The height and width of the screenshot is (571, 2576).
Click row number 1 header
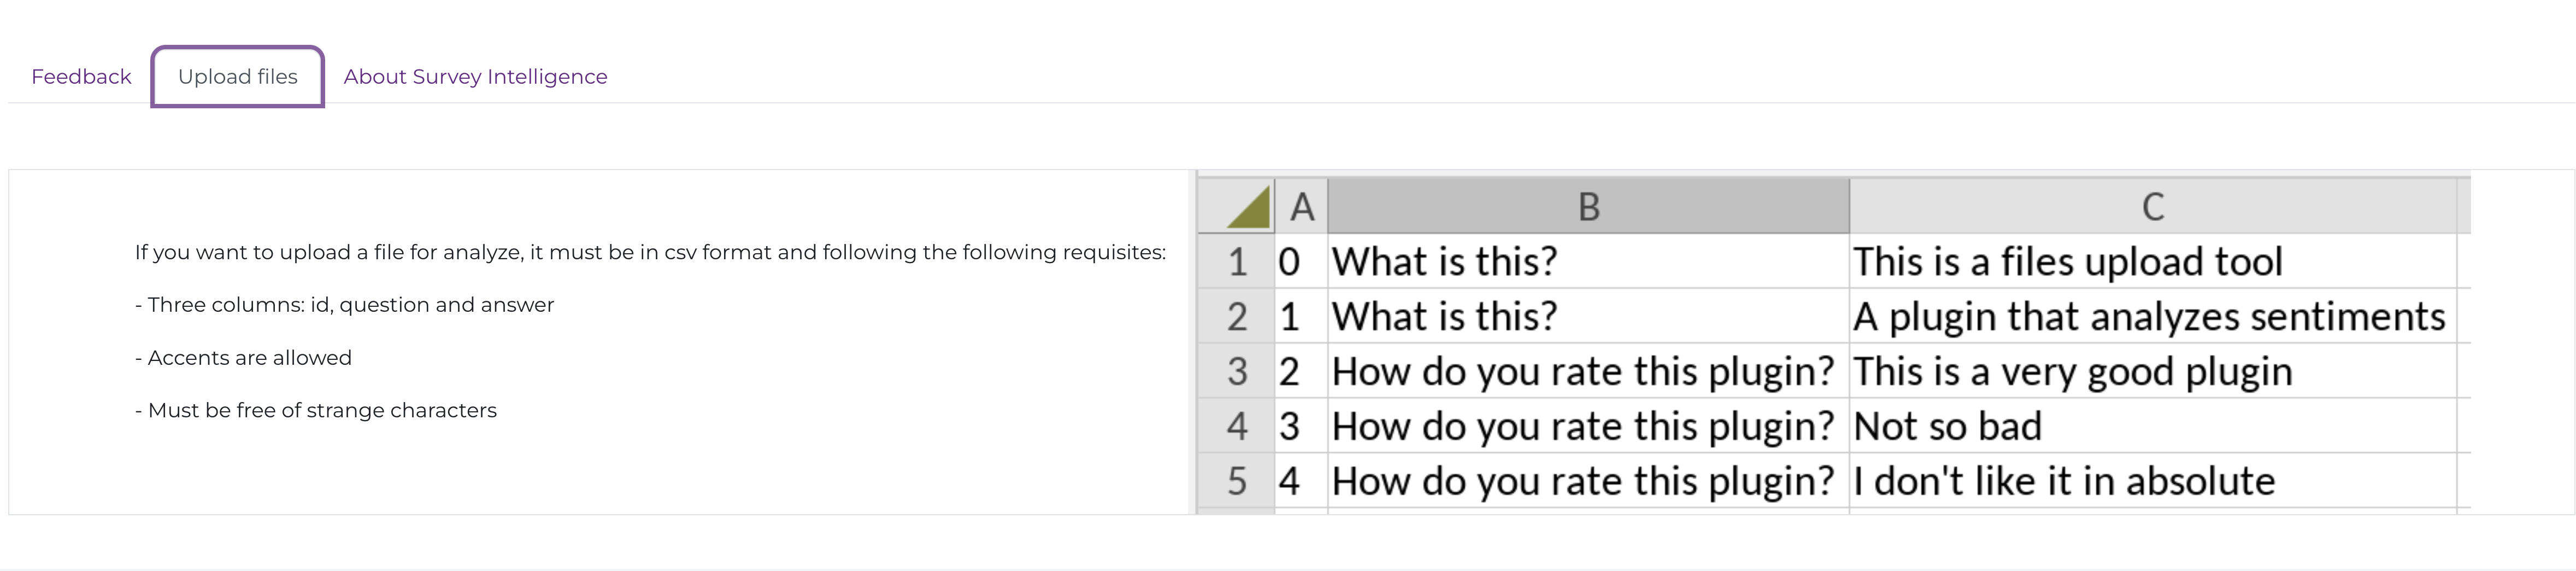(1237, 262)
